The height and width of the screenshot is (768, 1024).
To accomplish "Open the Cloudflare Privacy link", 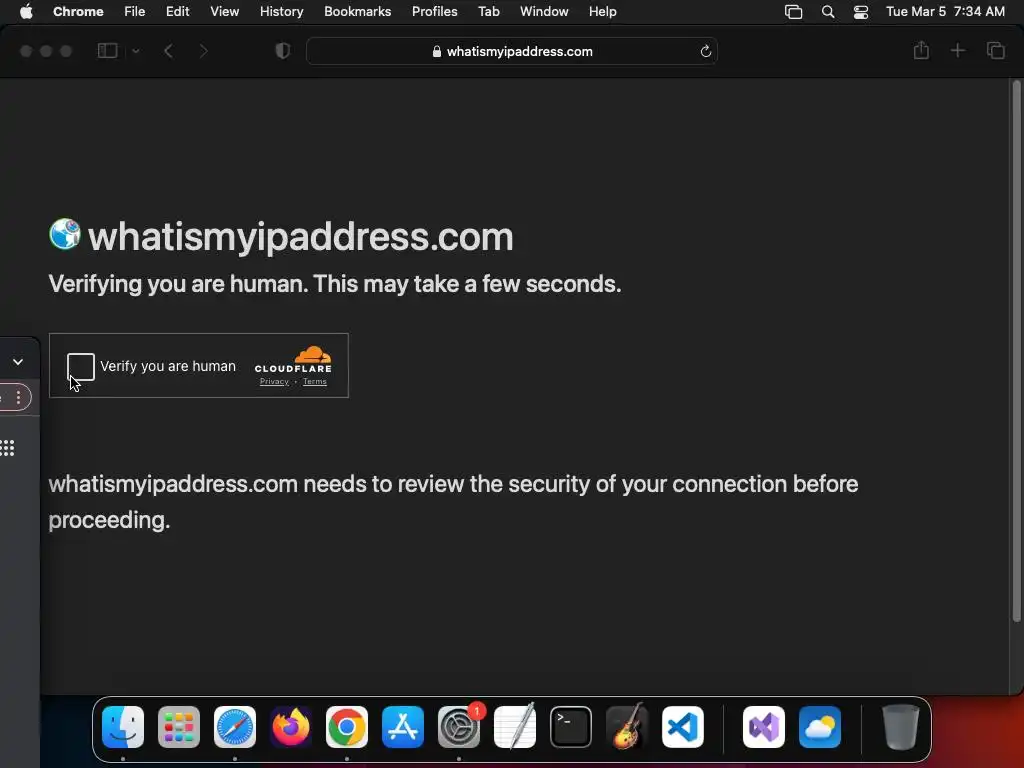I will click(x=274, y=381).
